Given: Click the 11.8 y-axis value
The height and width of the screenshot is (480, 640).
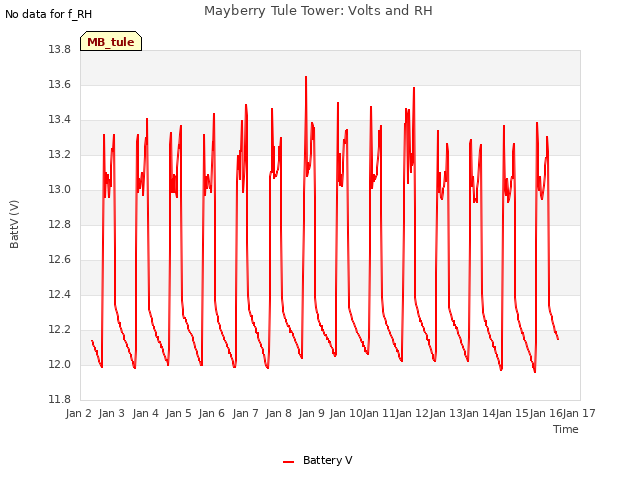Looking at the screenshot, I should point(60,400).
